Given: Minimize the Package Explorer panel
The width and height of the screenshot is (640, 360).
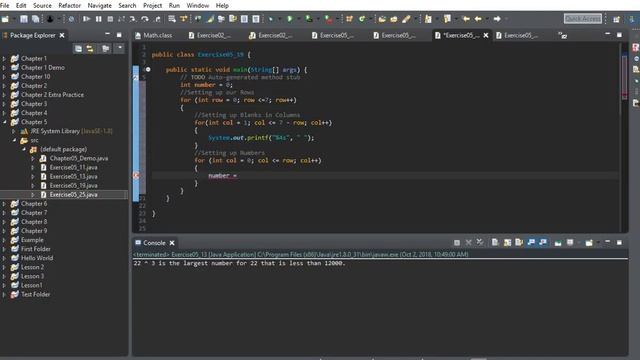Looking at the screenshot, I should click(x=107, y=35).
